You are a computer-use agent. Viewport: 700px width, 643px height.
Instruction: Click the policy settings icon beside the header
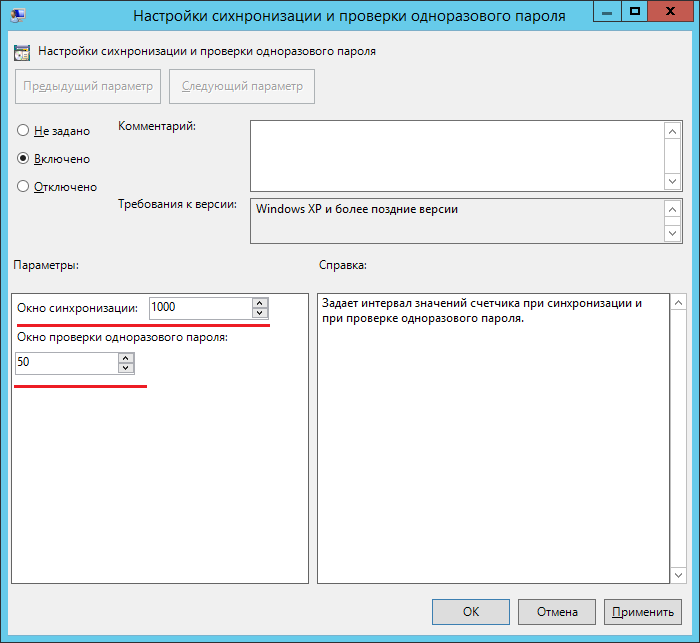22,51
